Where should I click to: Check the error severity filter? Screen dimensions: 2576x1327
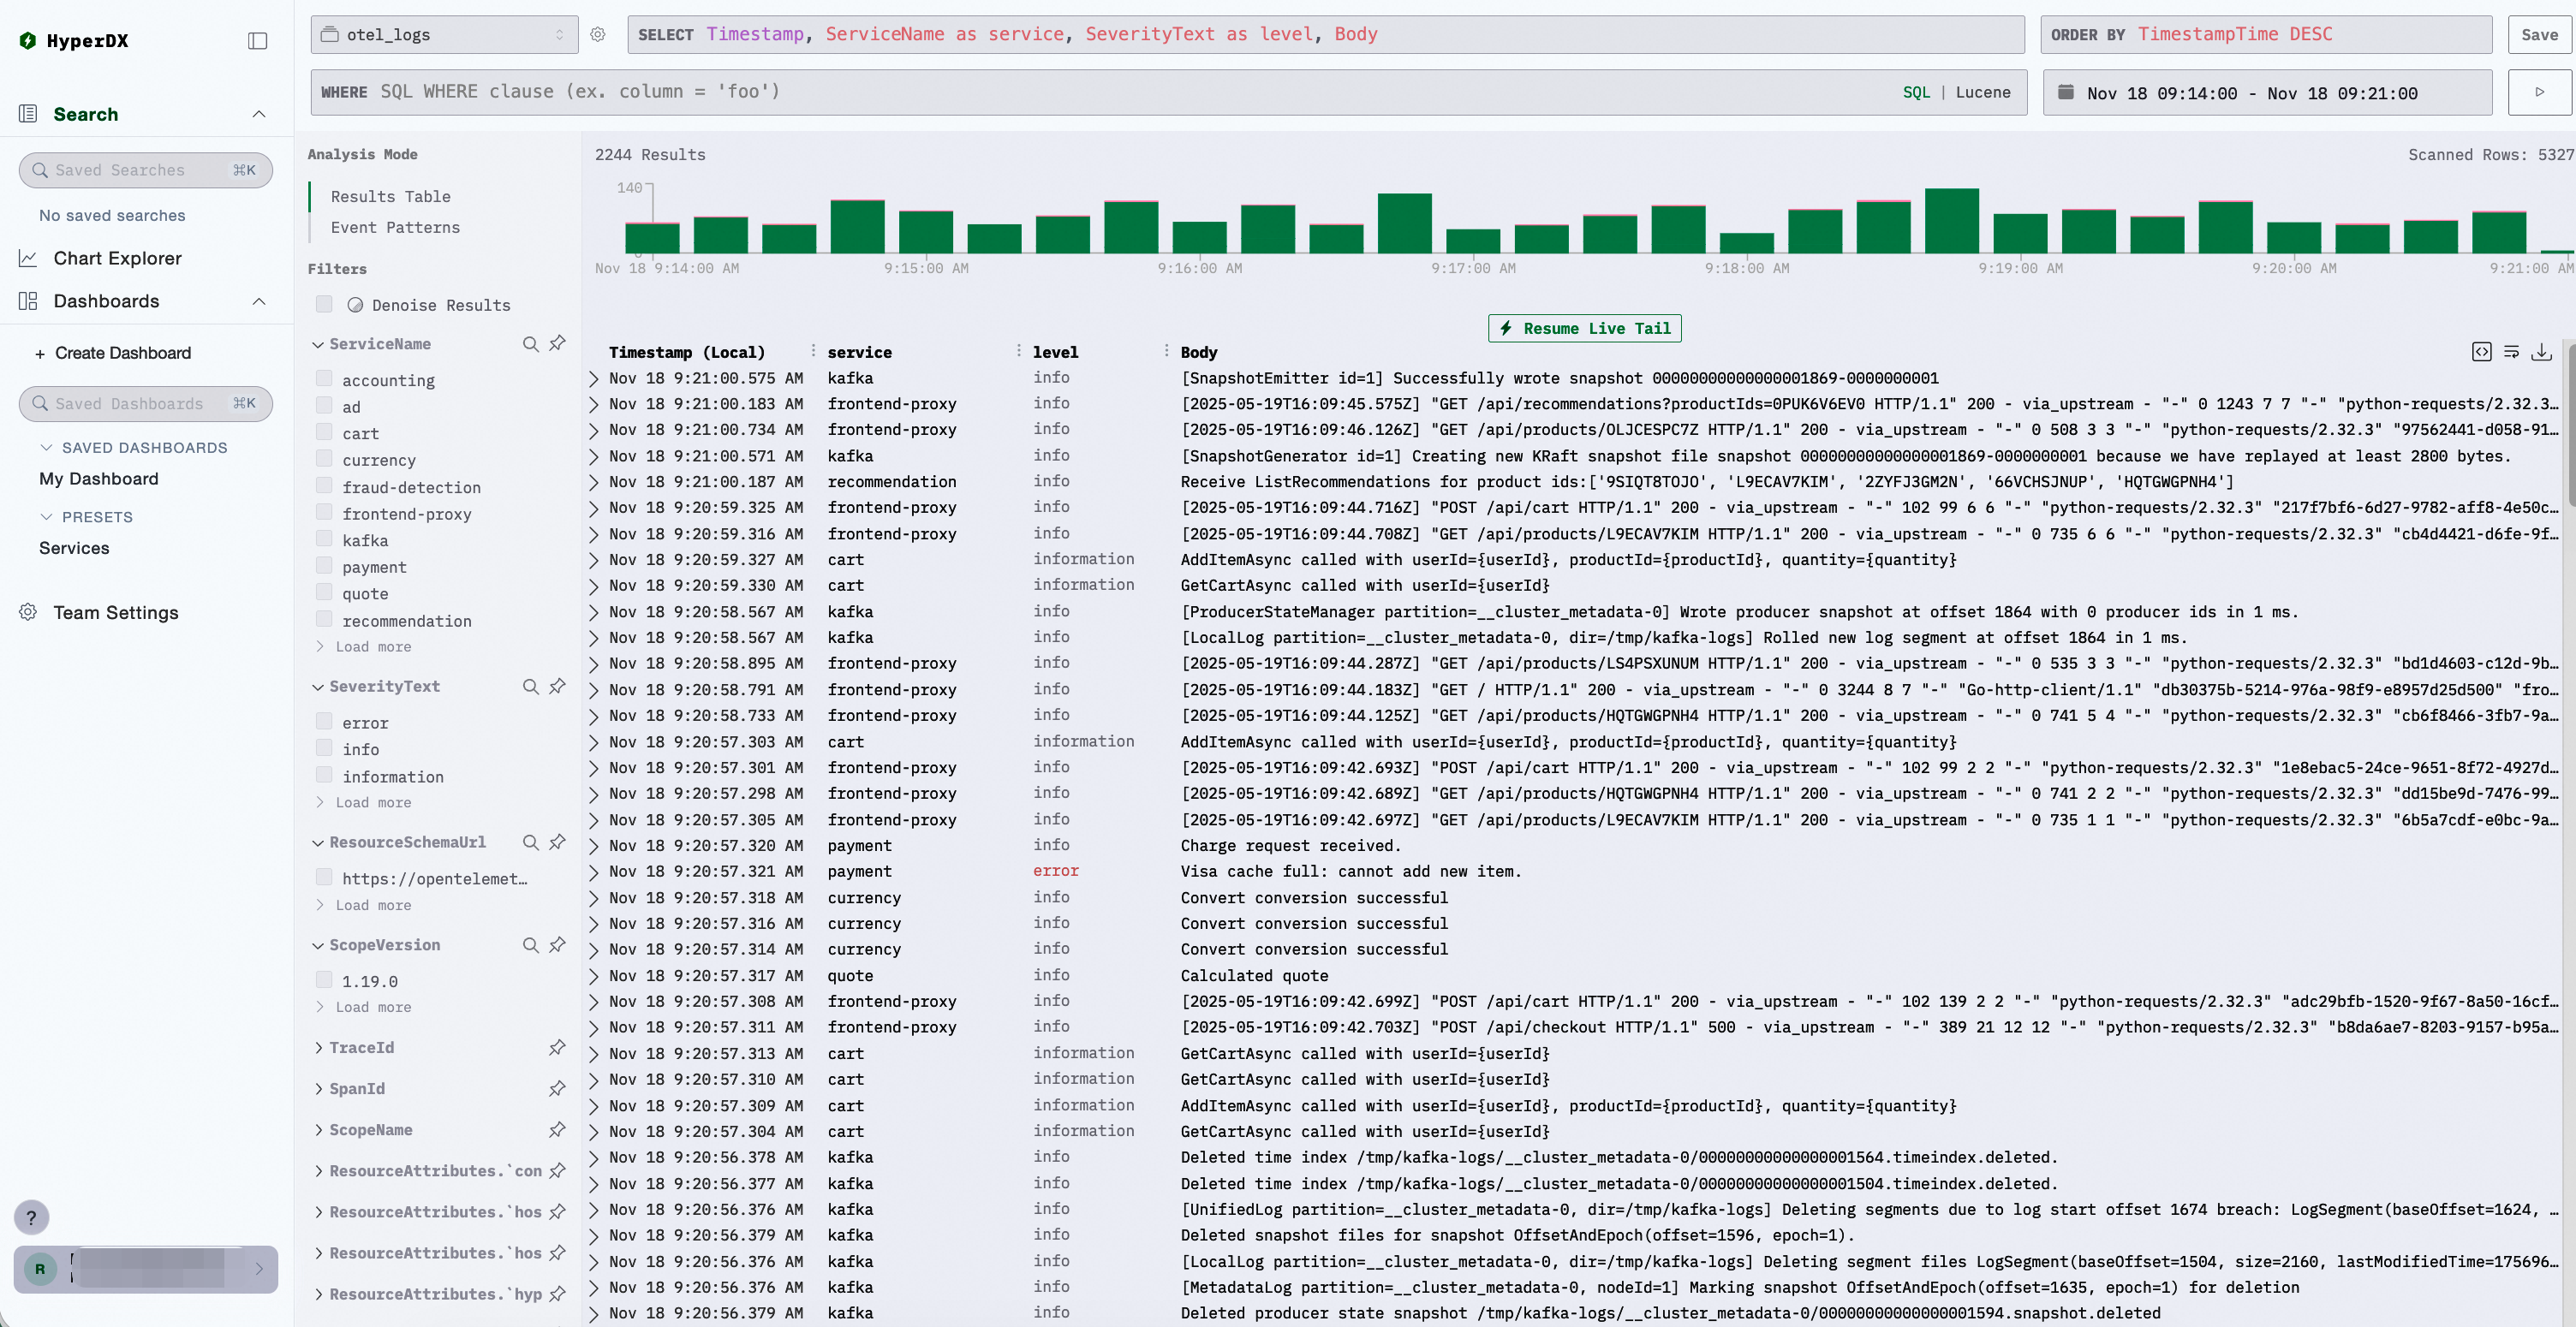(x=324, y=721)
